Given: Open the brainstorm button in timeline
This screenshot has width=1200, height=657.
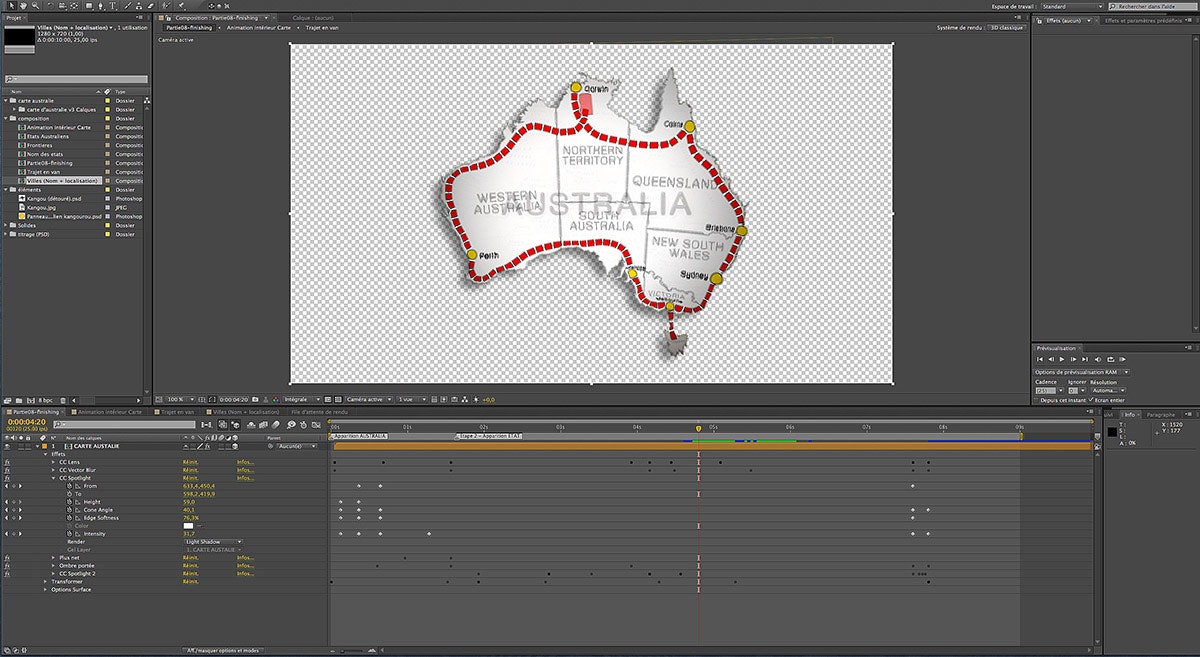Looking at the screenshot, I should [291, 425].
